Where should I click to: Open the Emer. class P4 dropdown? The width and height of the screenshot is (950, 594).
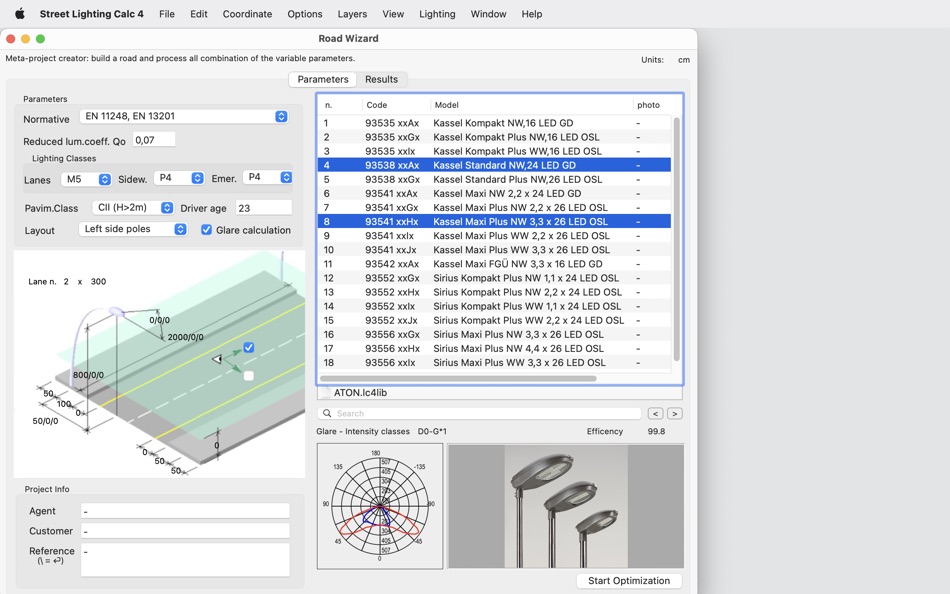coord(268,177)
